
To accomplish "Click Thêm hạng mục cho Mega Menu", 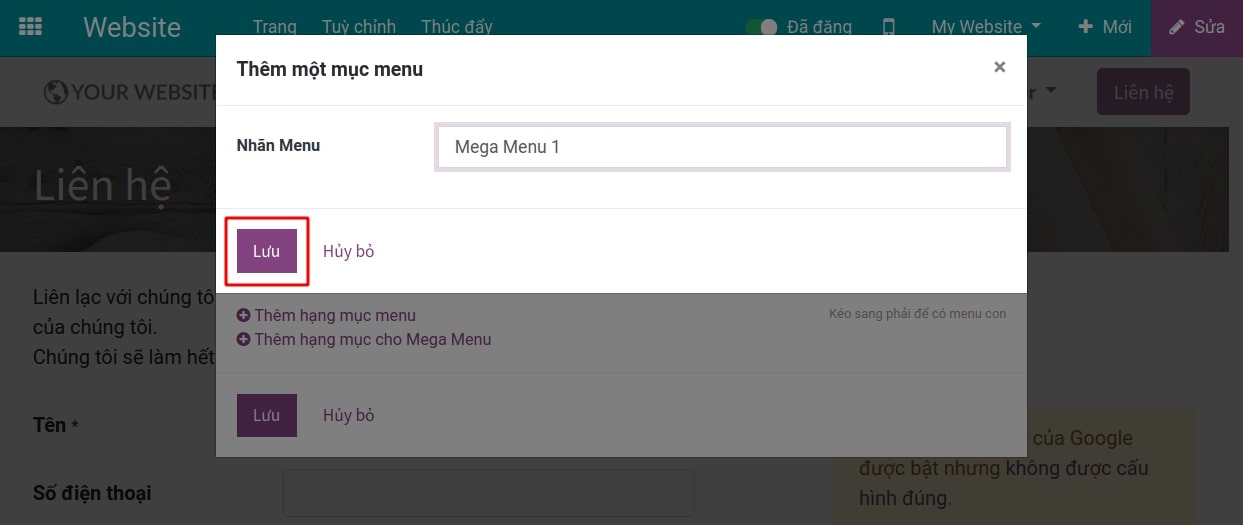I will (364, 339).
